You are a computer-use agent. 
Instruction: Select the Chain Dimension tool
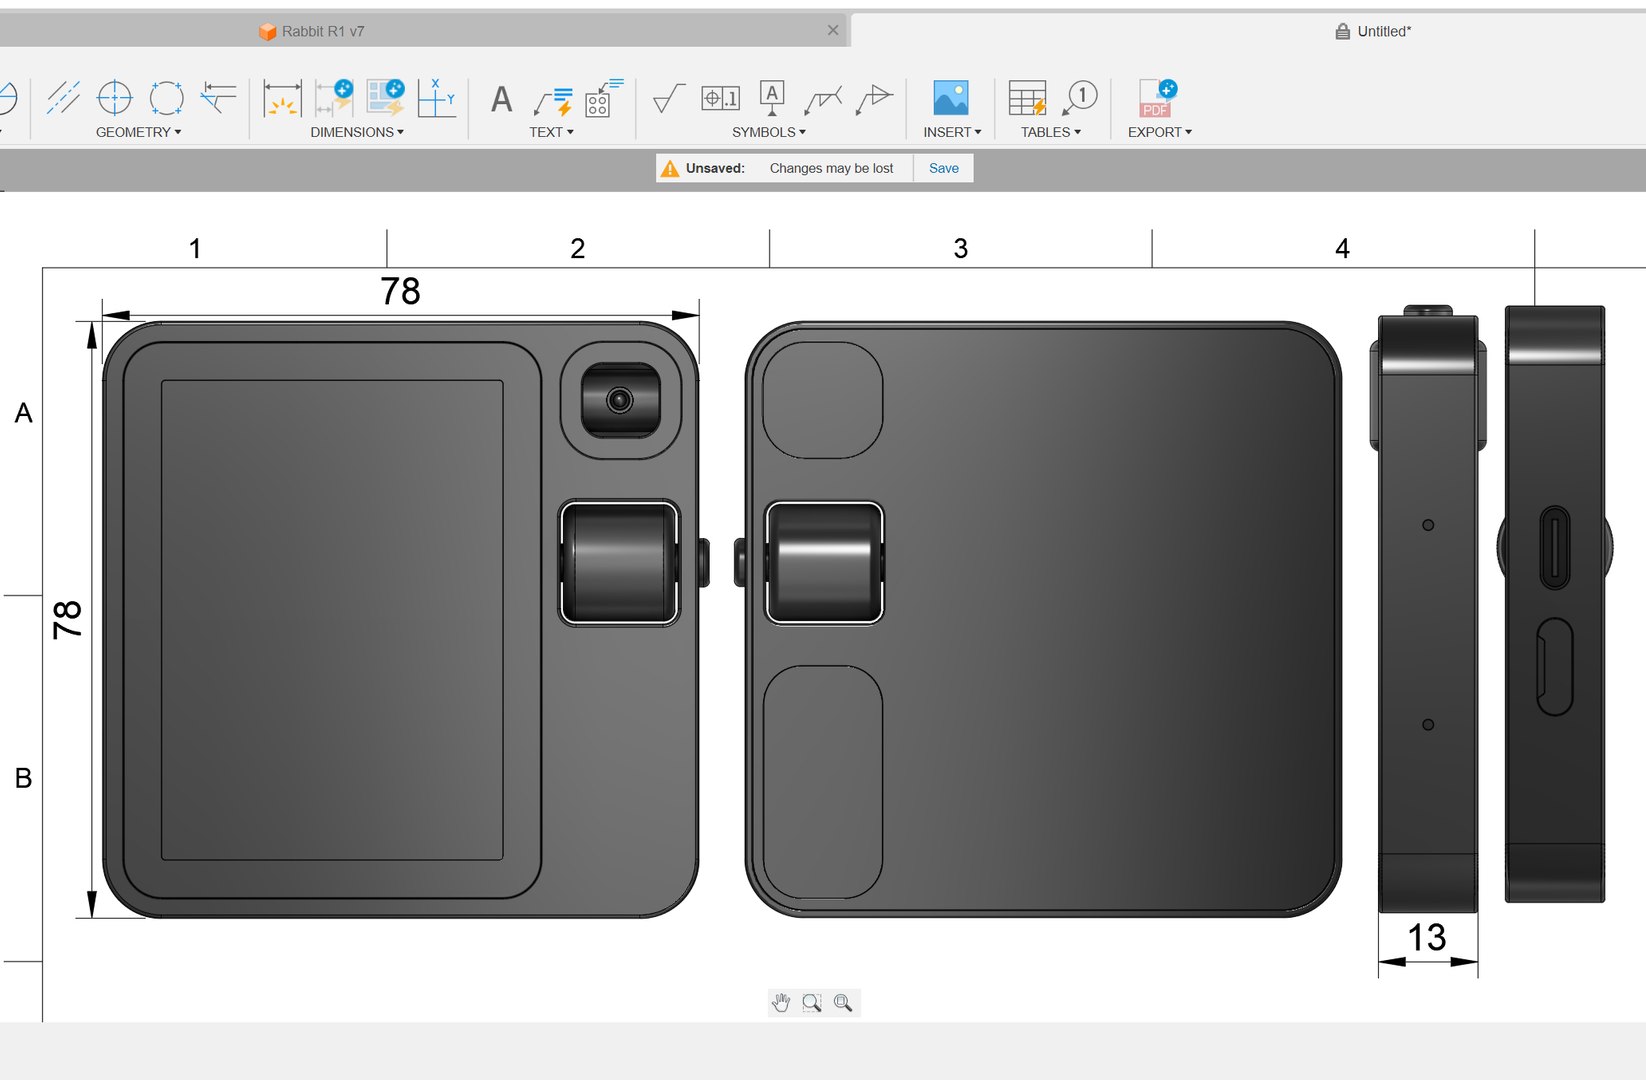[385, 98]
